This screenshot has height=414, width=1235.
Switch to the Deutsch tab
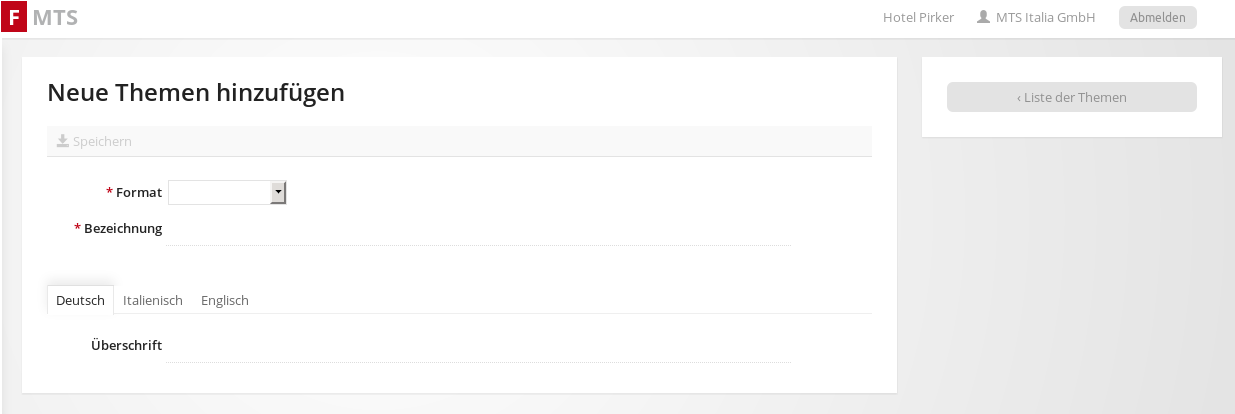(x=80, y=300)
